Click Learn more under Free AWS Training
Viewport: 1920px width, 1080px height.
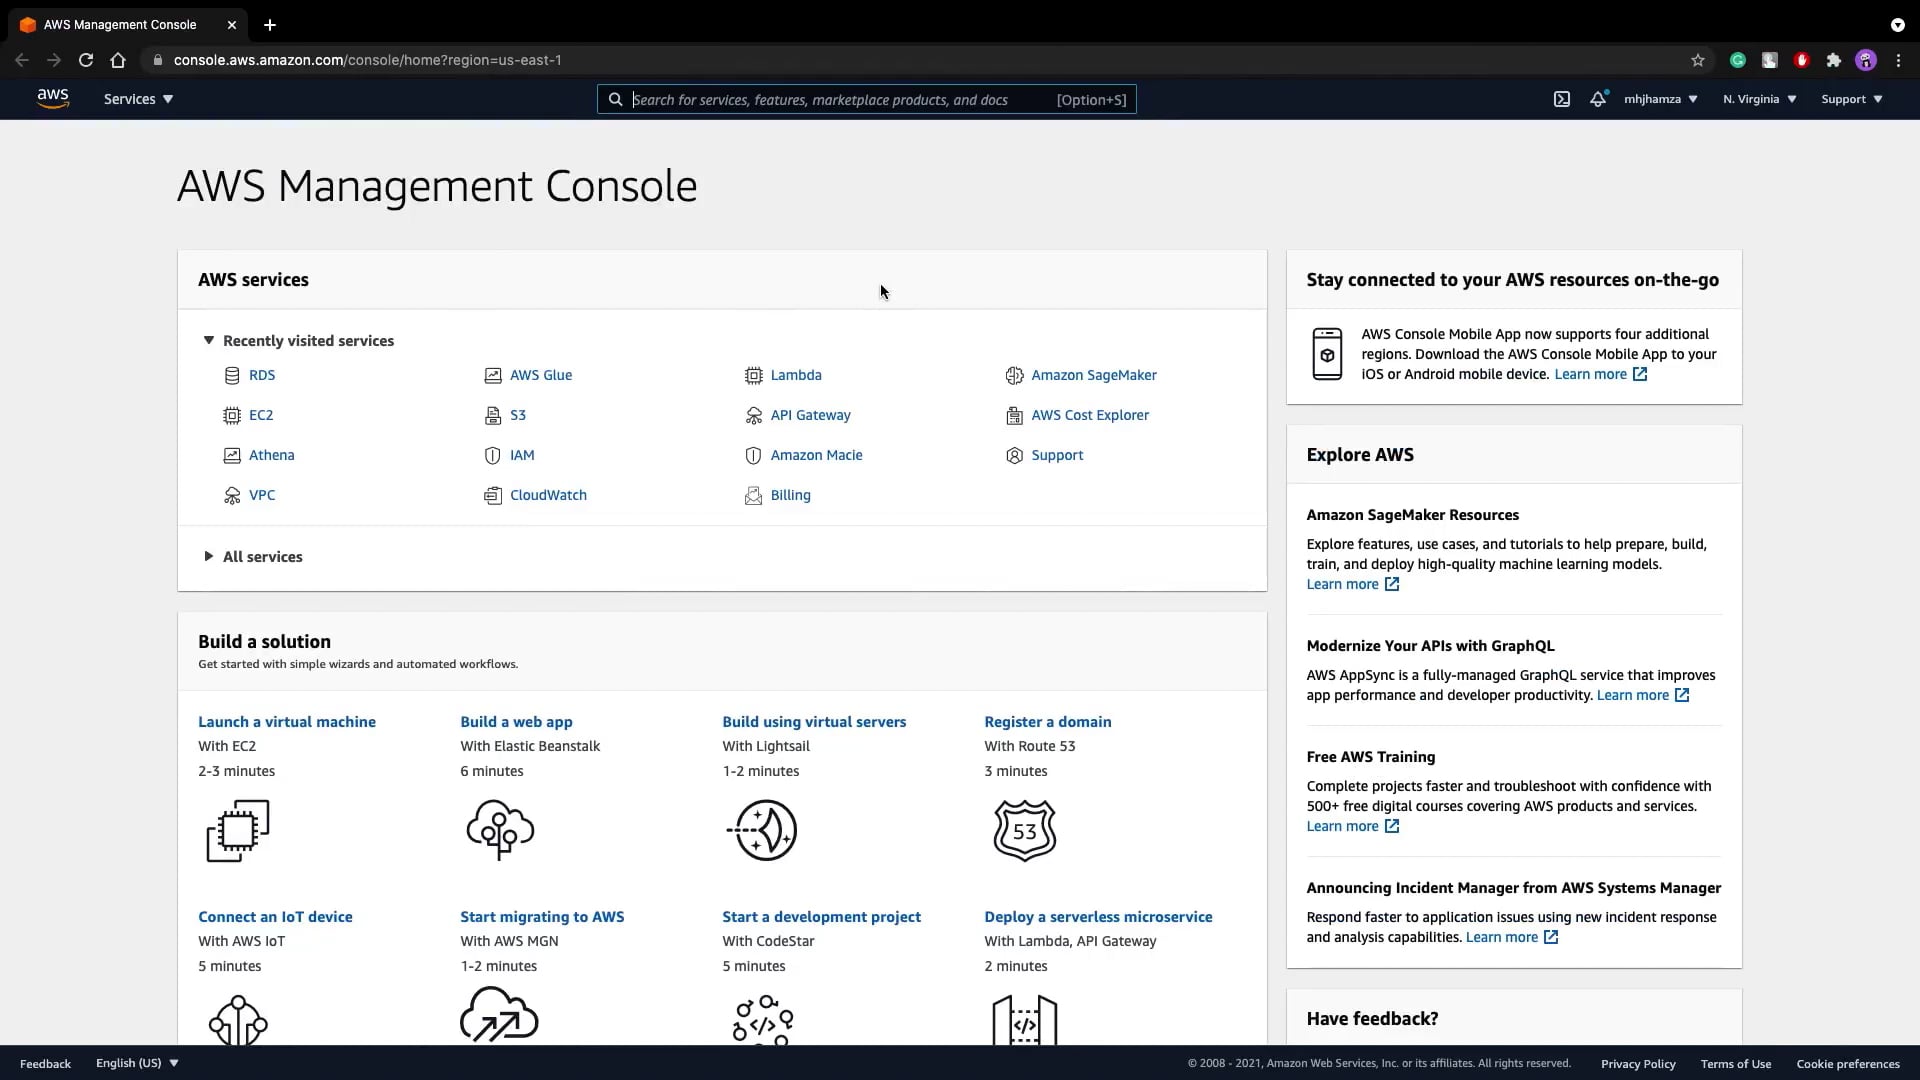1353,826
